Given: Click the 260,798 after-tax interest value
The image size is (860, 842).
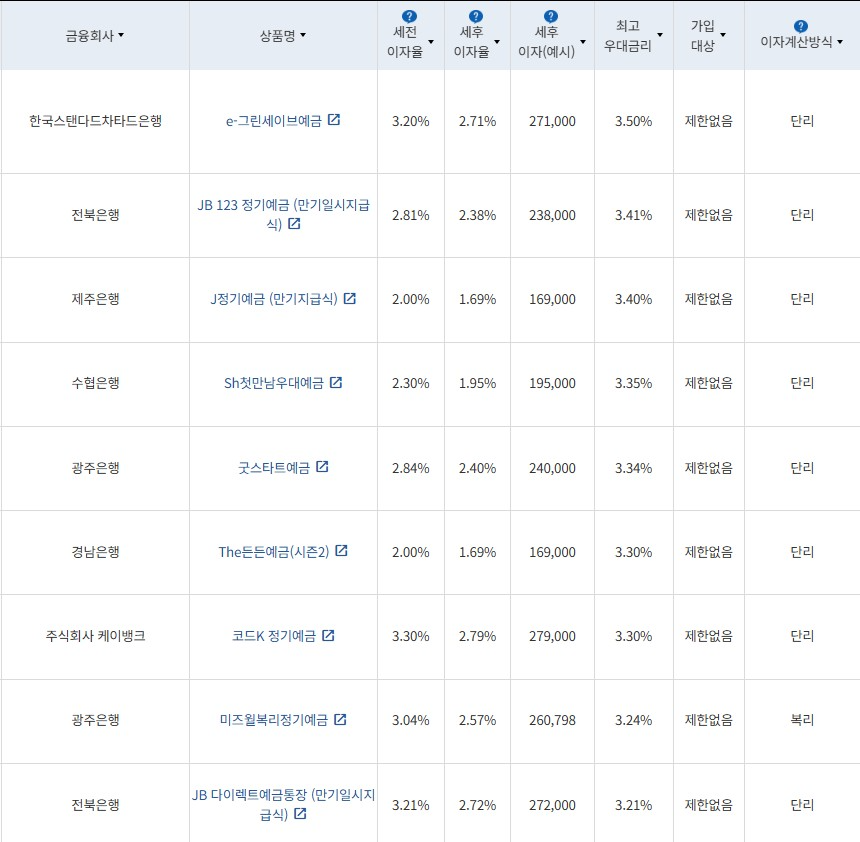Looking at the screenshot, I should (552, 720).
